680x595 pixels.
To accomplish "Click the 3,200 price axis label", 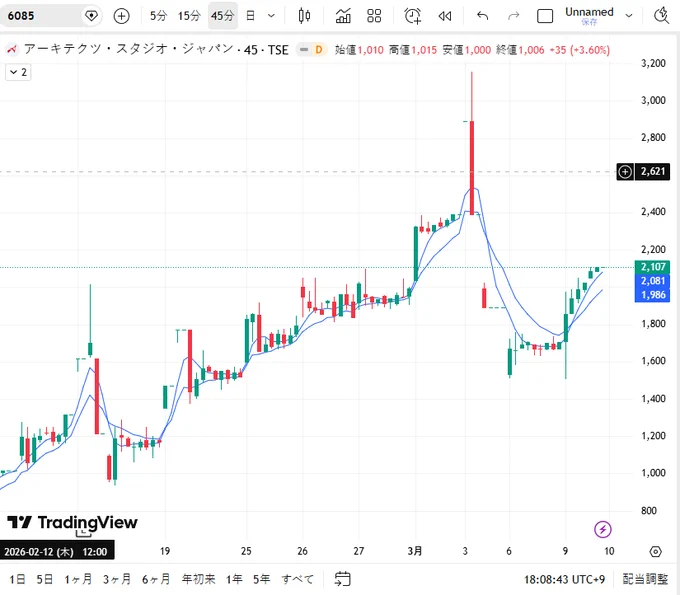I will point(653,63).
